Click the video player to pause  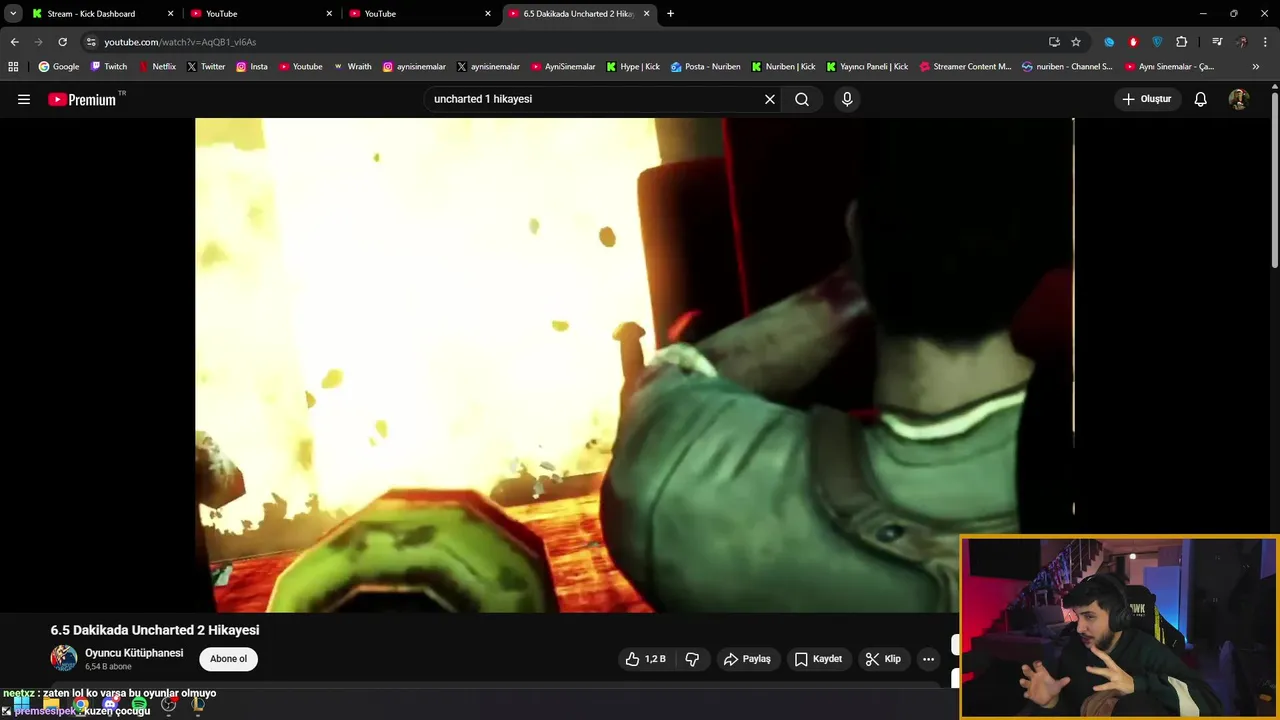(634, 365)
